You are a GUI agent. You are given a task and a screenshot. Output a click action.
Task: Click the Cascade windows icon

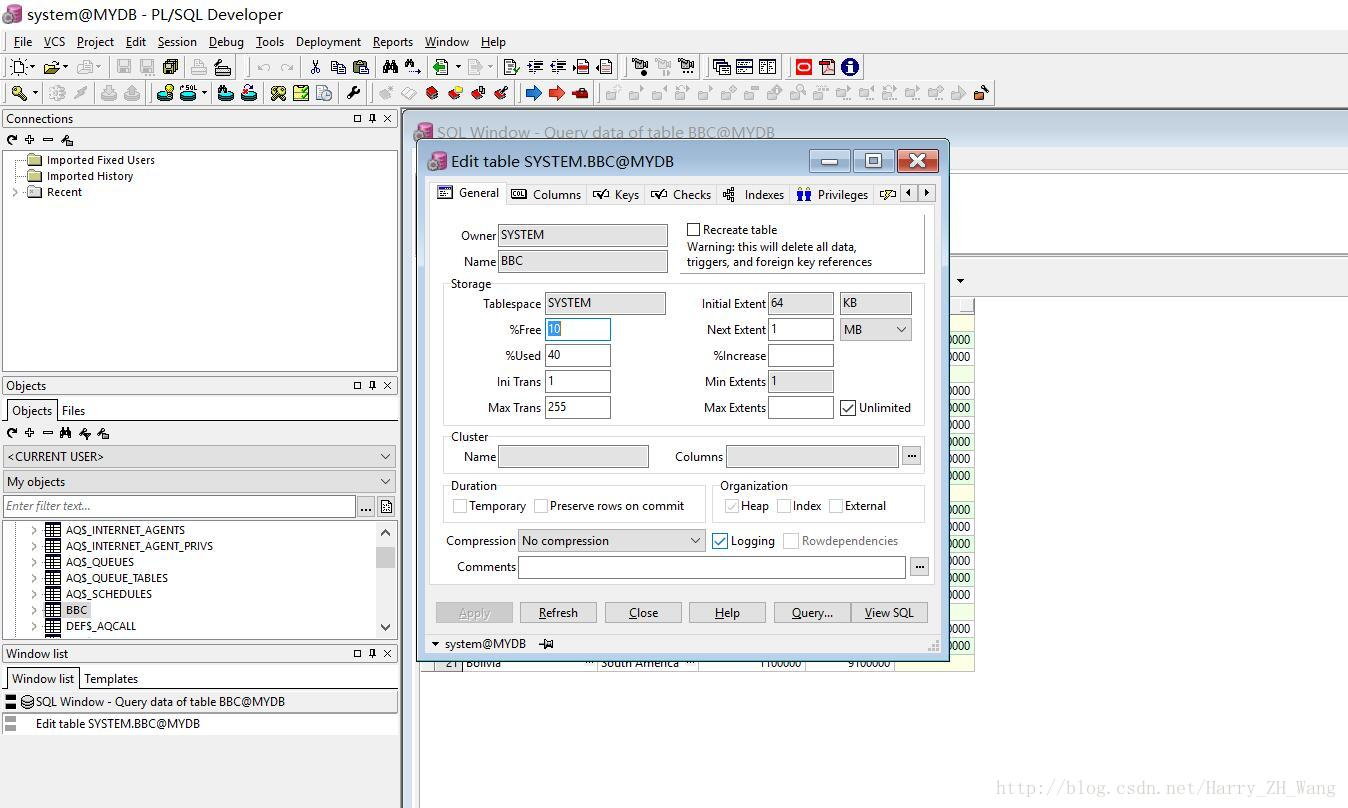[721, 67]
